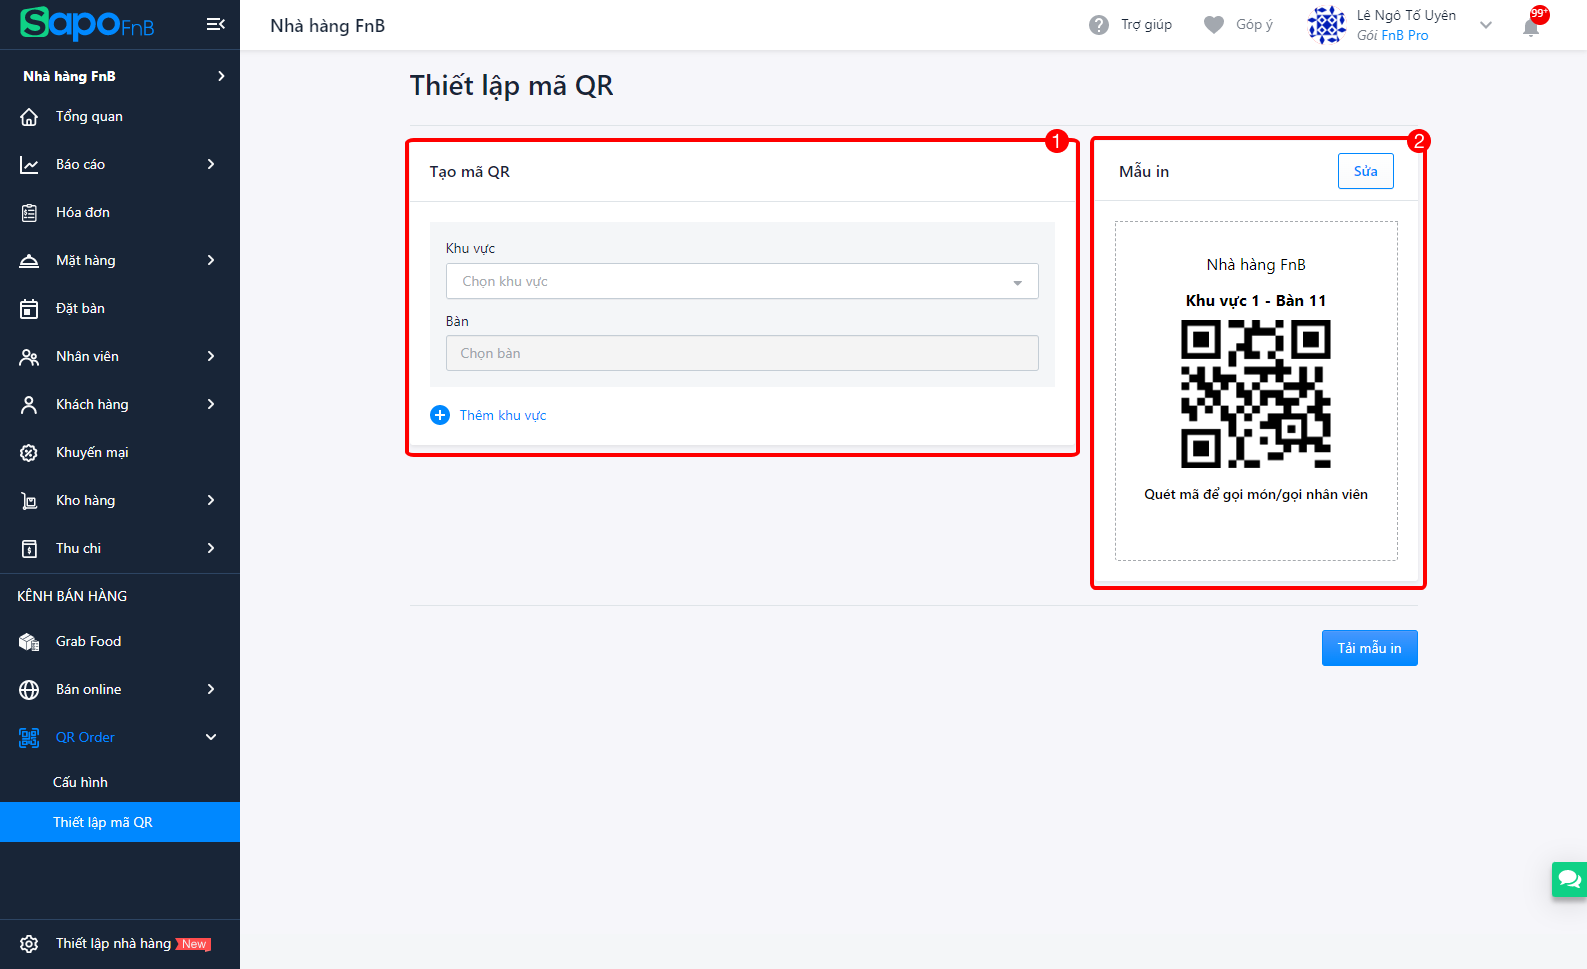
Task: Open the Chọn khu vực dropdown
Action: [742, 281]
